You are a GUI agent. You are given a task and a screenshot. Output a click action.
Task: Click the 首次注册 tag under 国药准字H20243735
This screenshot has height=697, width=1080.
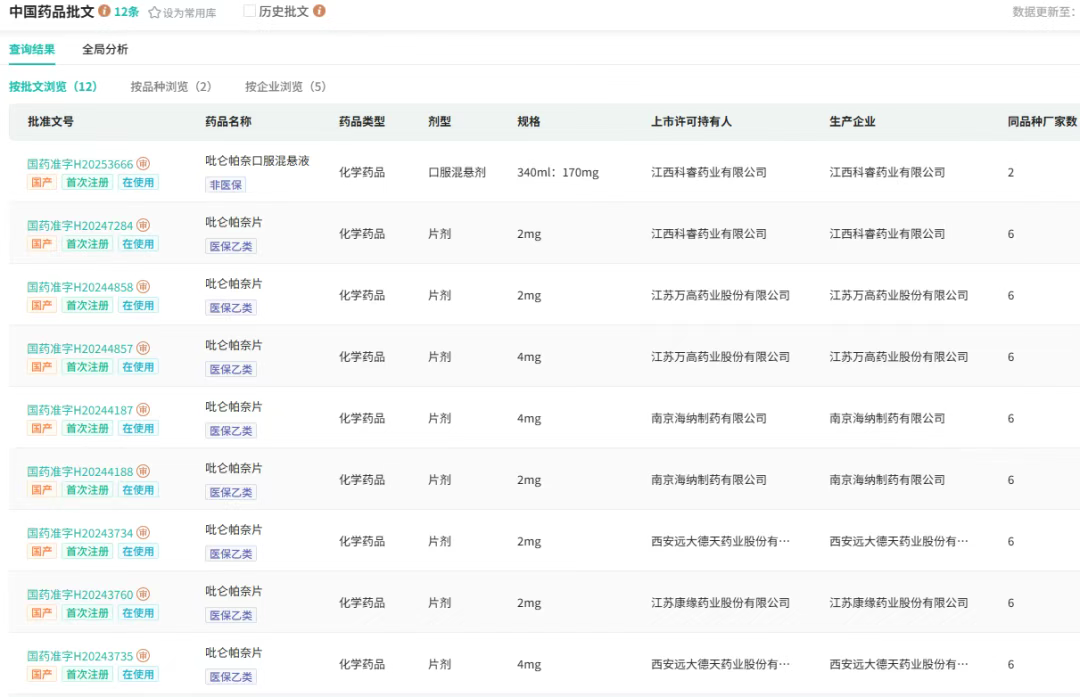[x=87, y=675]
